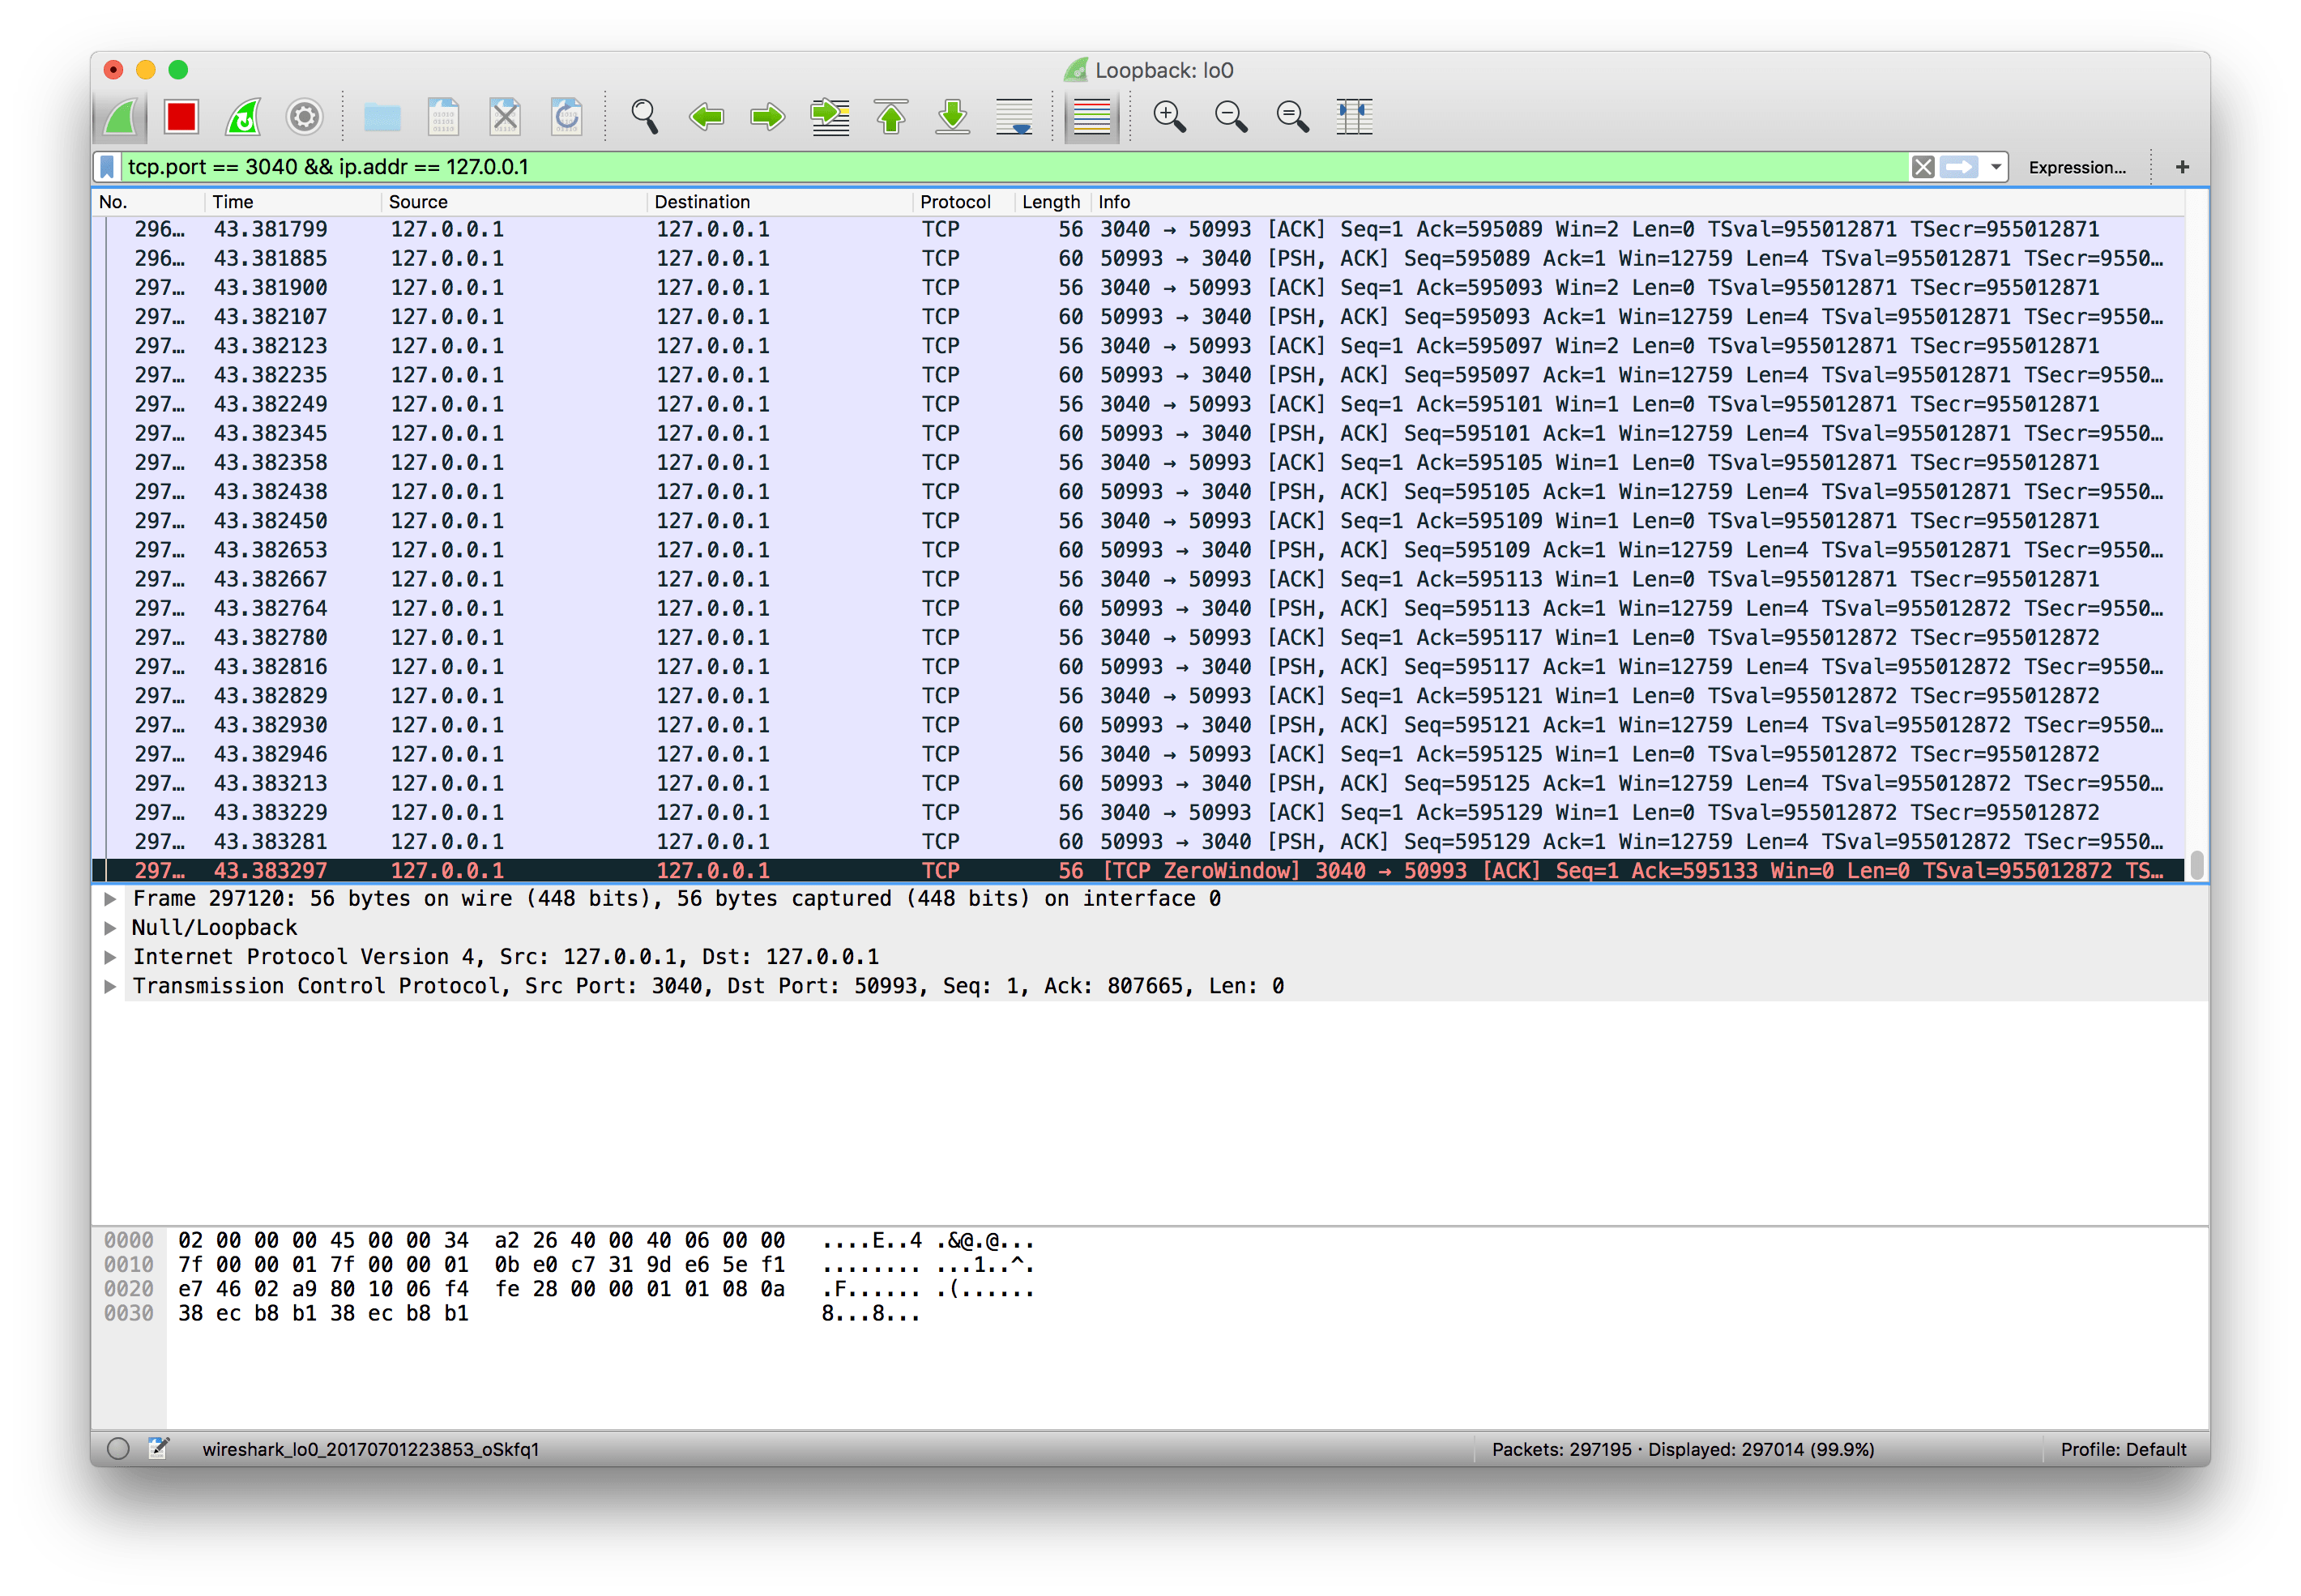
Task: Go to a specified packet
Action: click(829, 117)
